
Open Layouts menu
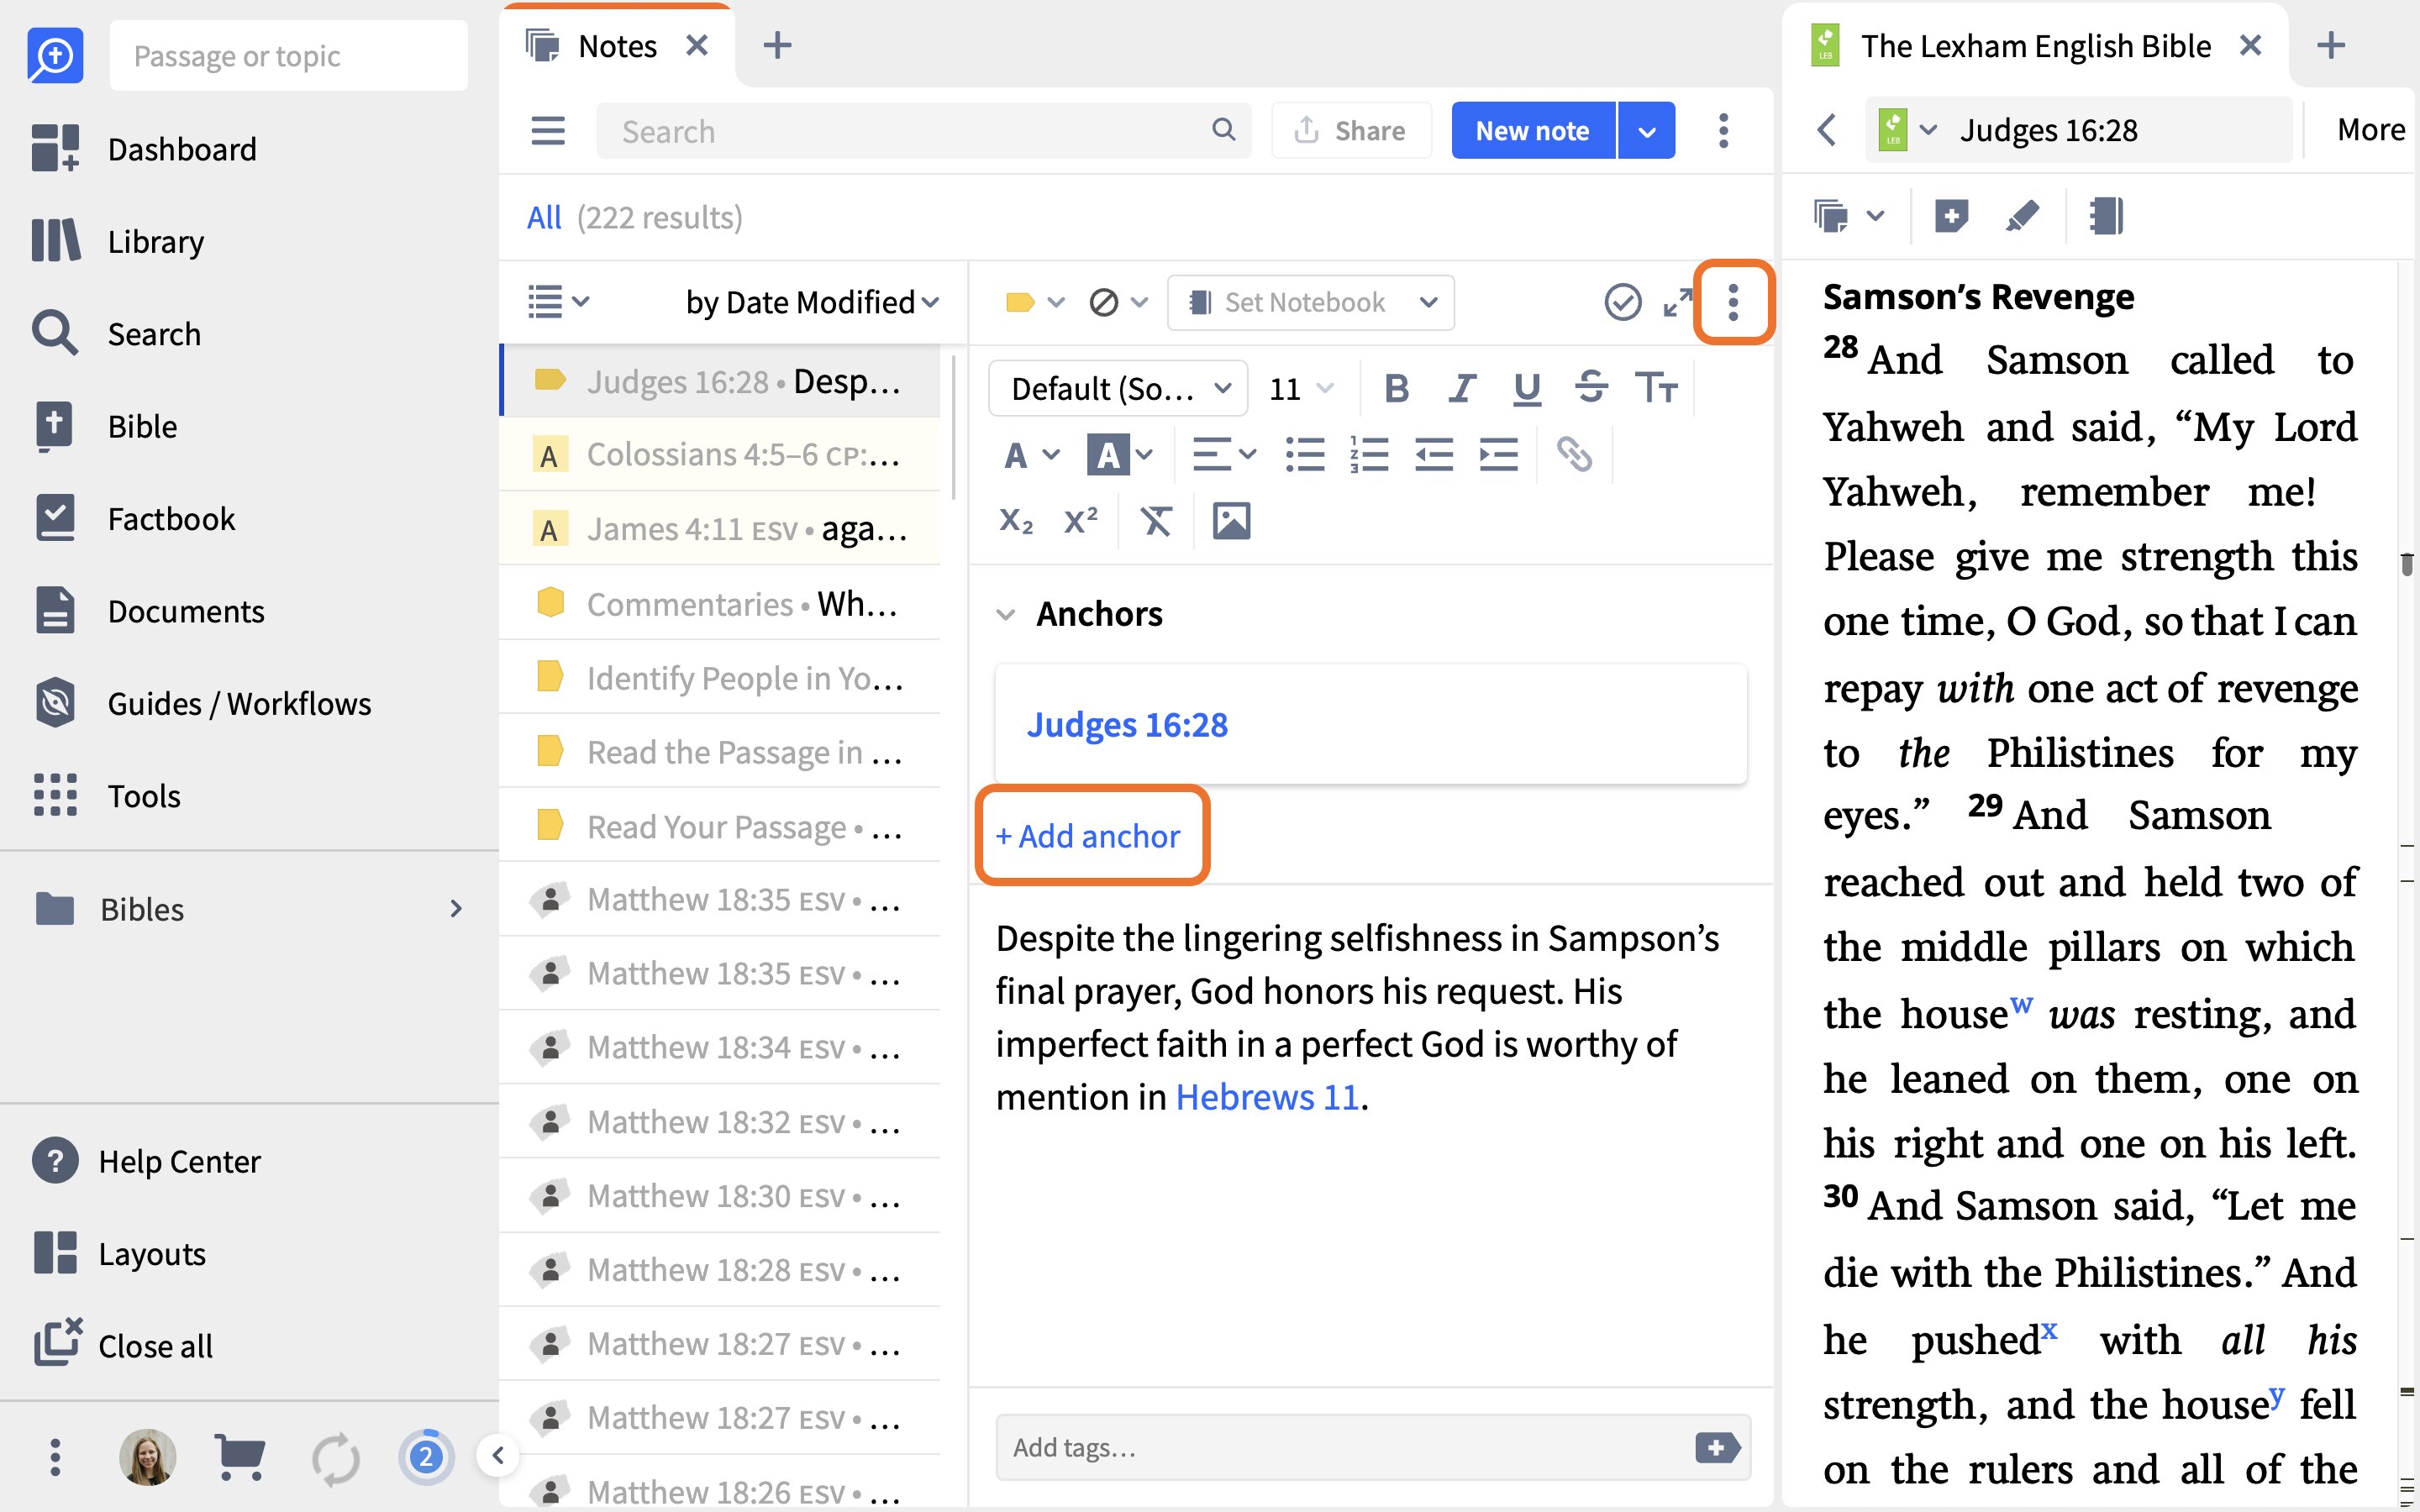[119, 1253]
